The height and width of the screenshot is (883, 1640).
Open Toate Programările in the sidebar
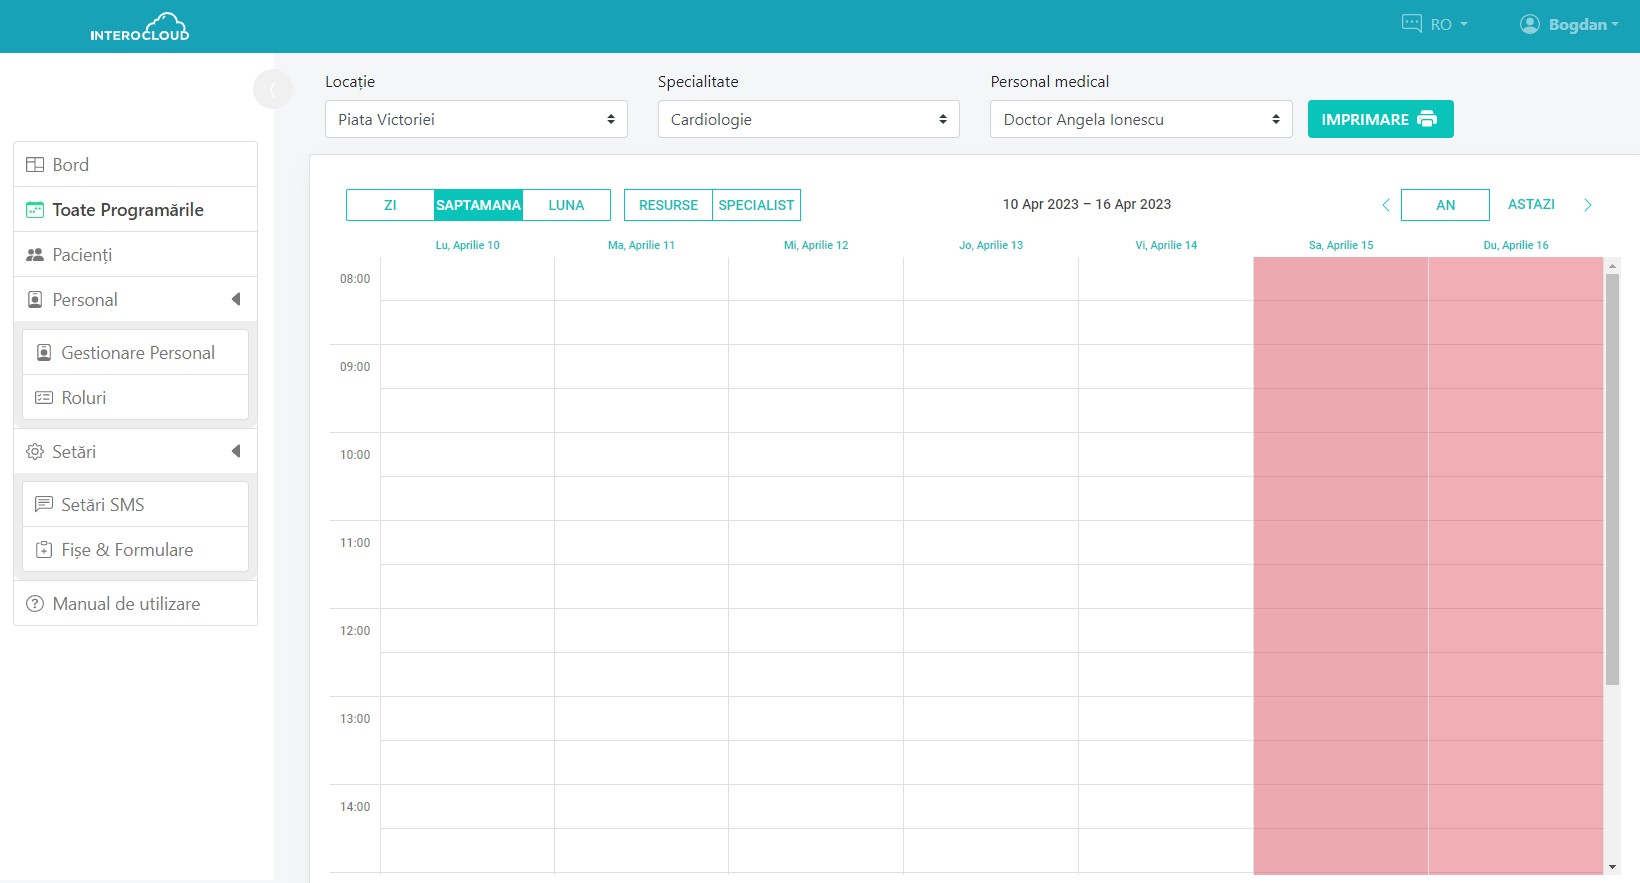[128, 210]
